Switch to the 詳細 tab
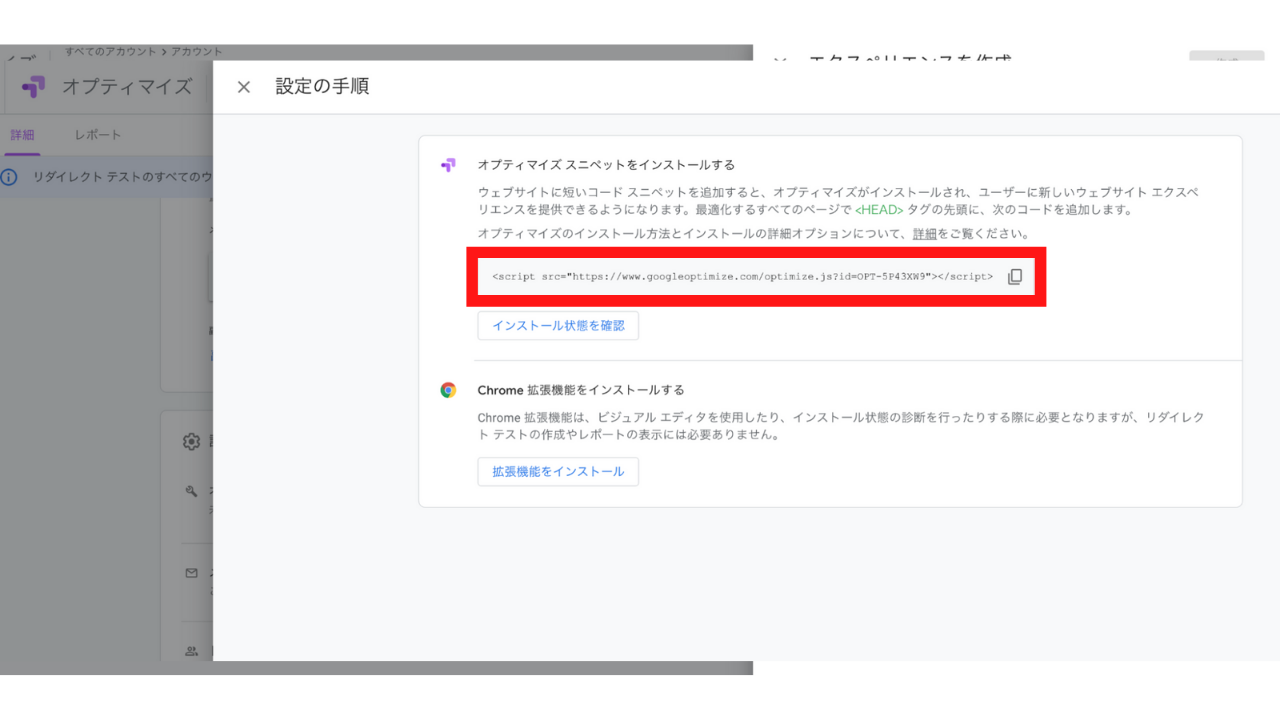1280x720 pixels. tap(22, 135)
